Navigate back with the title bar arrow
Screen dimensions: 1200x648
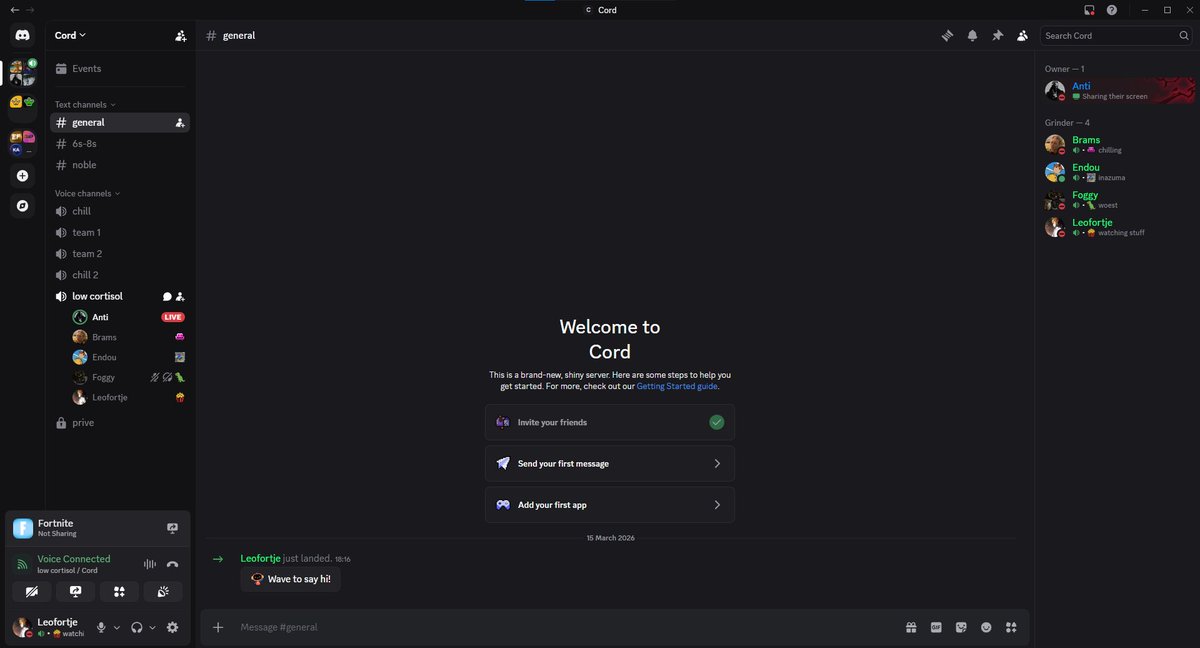[14, 10]
